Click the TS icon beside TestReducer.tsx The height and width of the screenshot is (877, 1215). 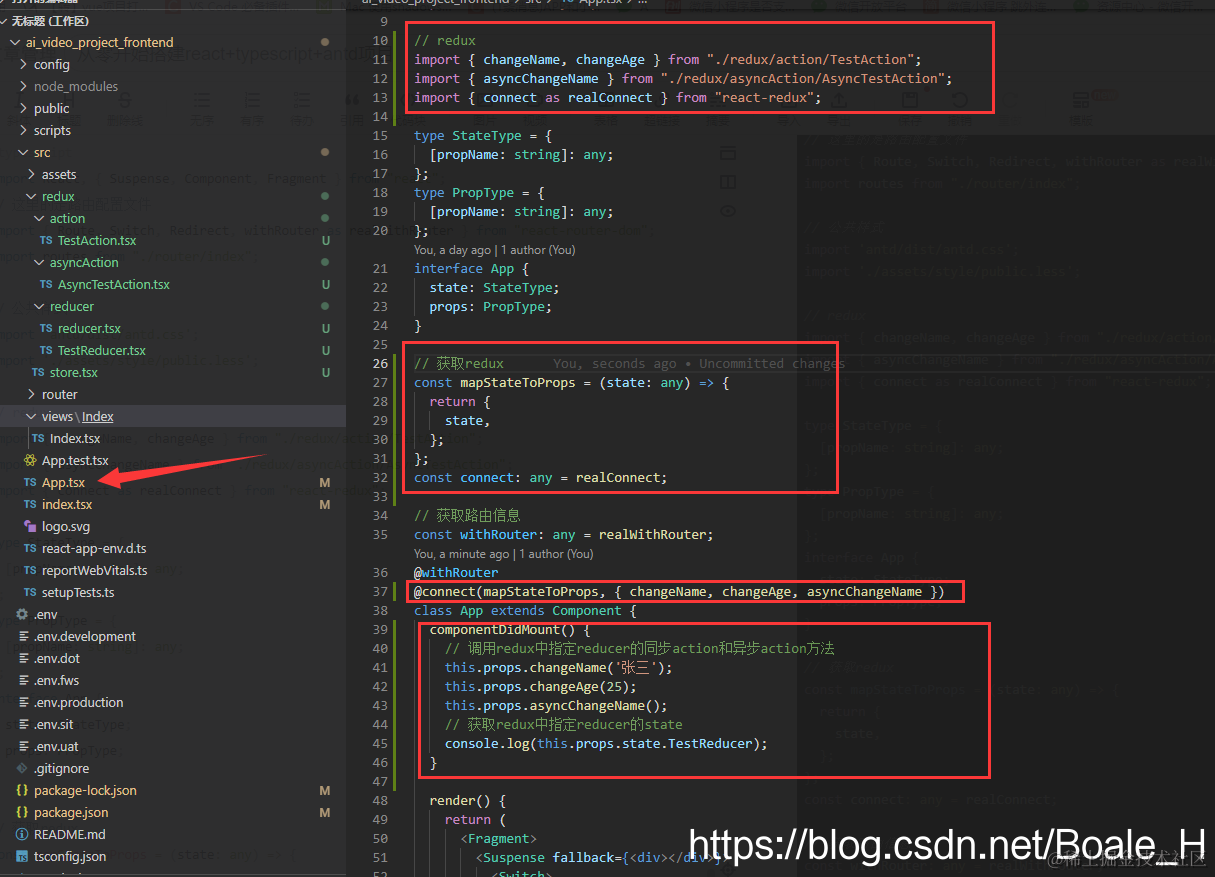tap(46, 351)
